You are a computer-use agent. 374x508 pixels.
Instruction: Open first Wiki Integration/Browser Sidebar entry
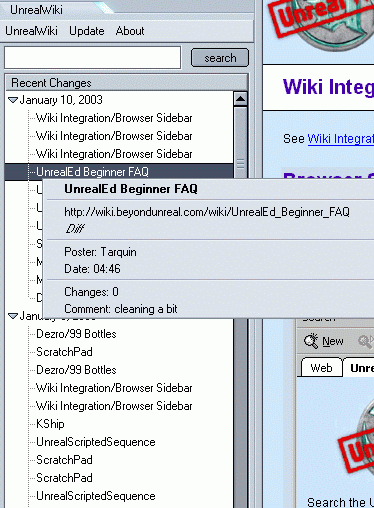(114, 118)
